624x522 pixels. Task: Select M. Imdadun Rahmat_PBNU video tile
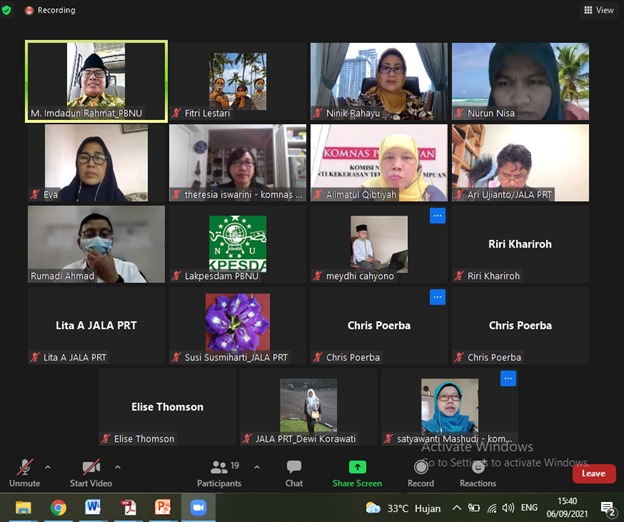(96, 80)
